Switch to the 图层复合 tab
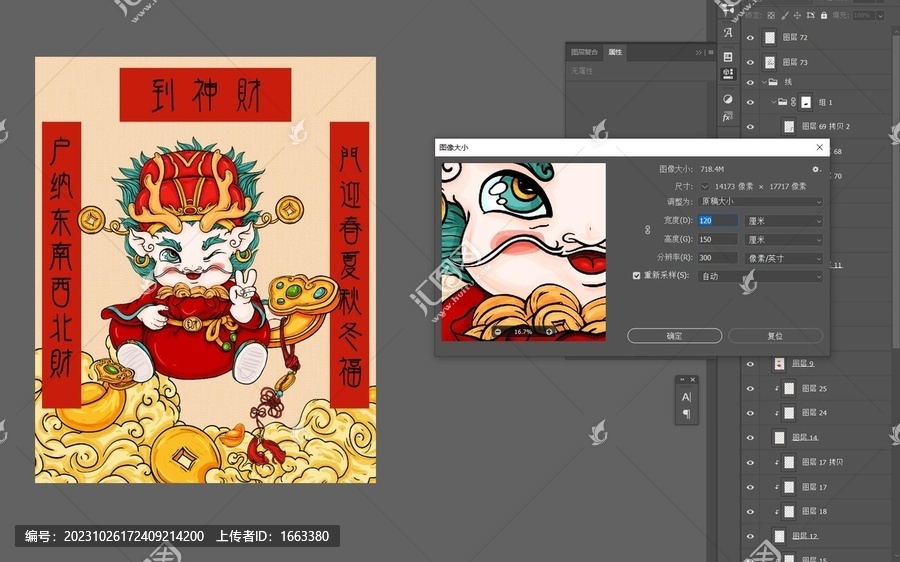Screen dimensions: 900x562 (x=584, y=52)
